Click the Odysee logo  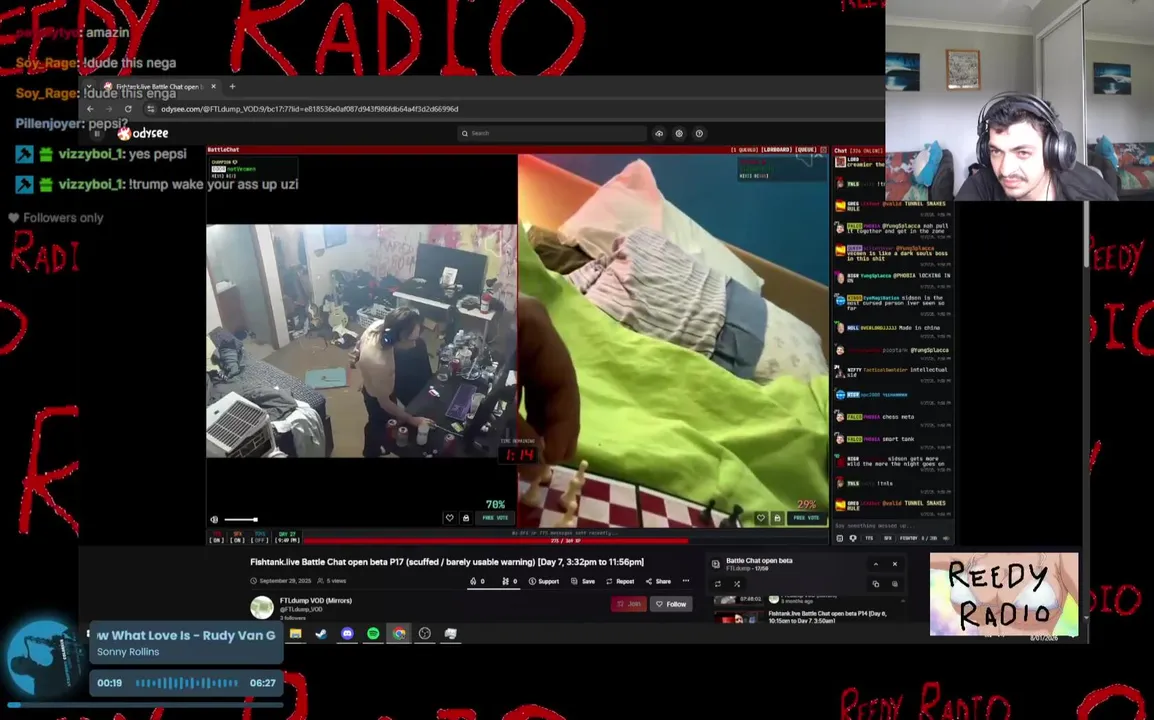click(144, 133)
